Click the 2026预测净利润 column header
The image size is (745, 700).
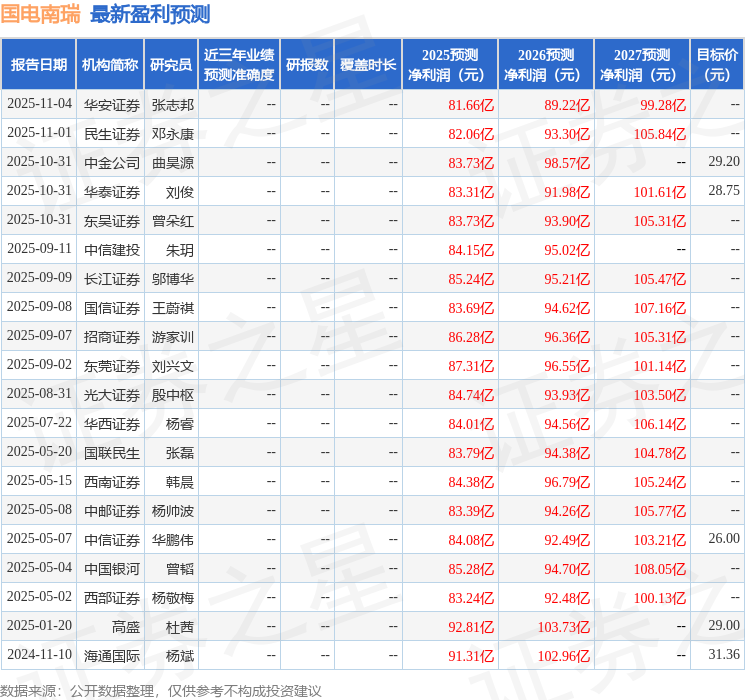pyautogui.click(x=545, y=65)
